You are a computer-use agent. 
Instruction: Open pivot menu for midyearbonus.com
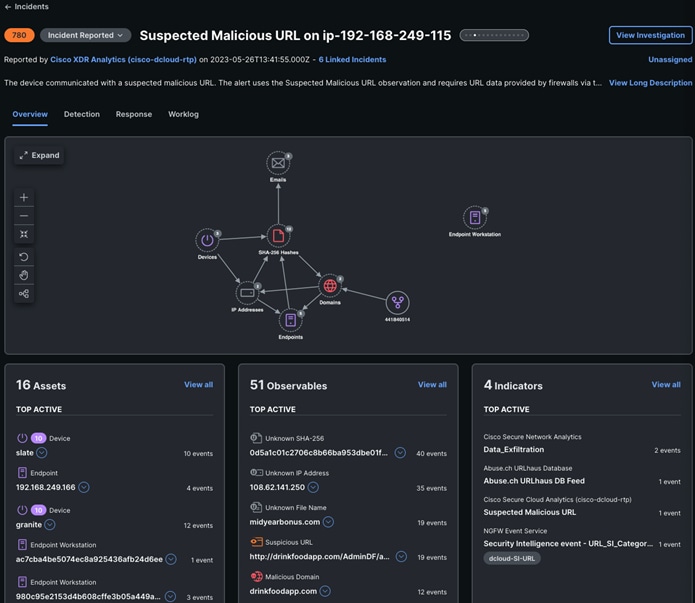(x=328, y=522)
